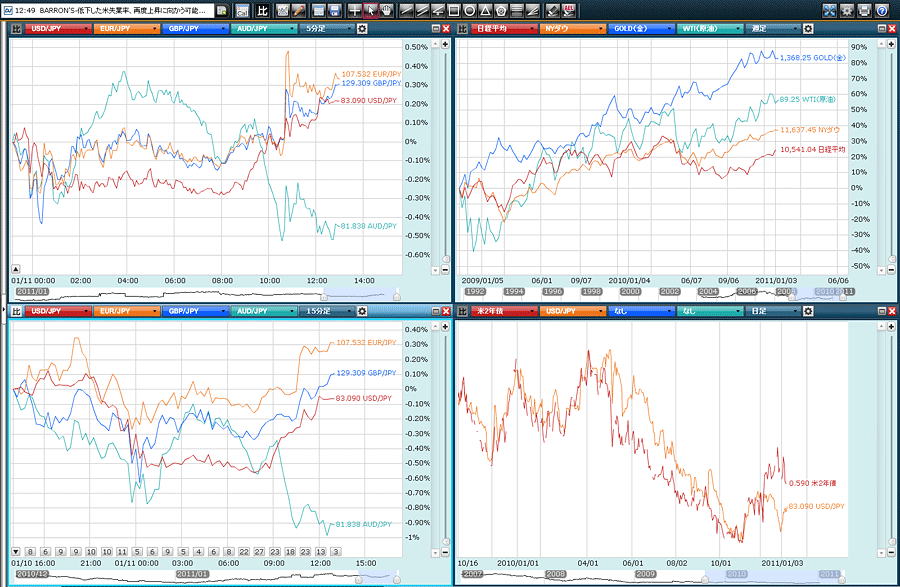Screen dimensions: 900x587
Task: Click the printer icon in toolbar
Action: tap(864, 10)
